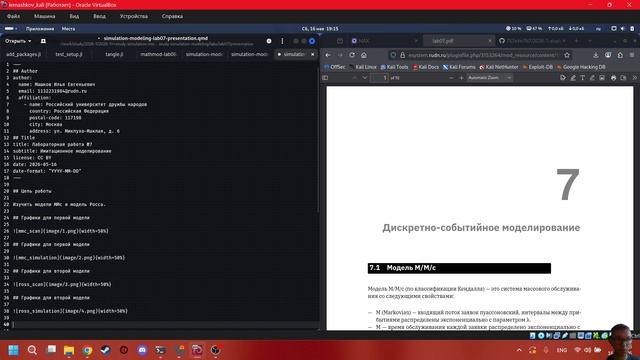The width and height of the screenshot is (640, 360).
Task: Open Kali Docs bookmark
Action: pyautogui.click(x=426, y=67)
